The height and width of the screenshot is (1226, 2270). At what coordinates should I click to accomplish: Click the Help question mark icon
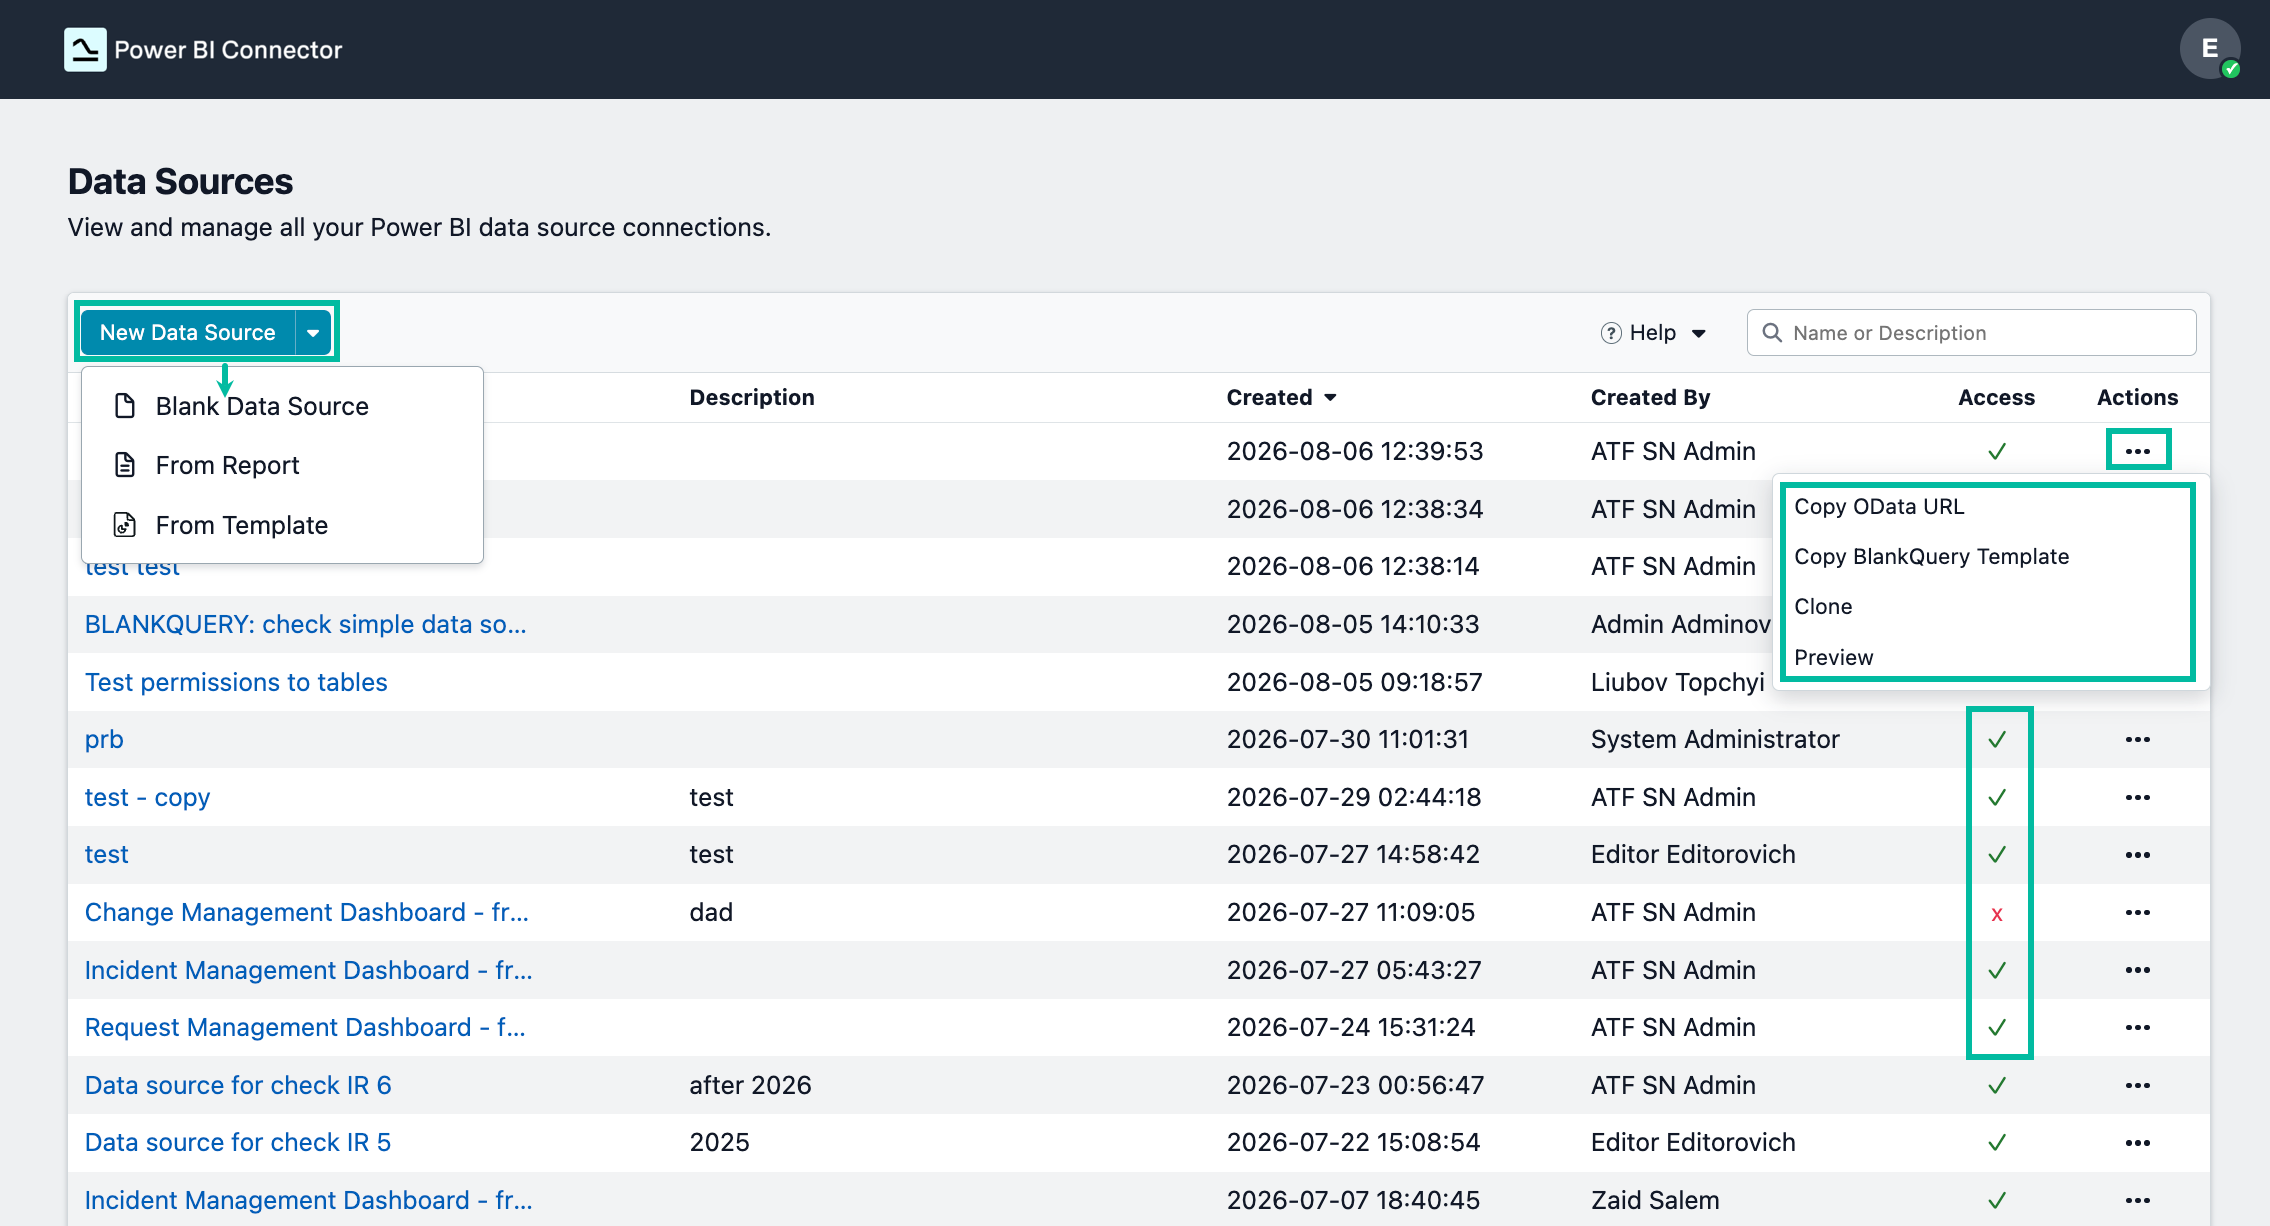tap(1610, 333)
